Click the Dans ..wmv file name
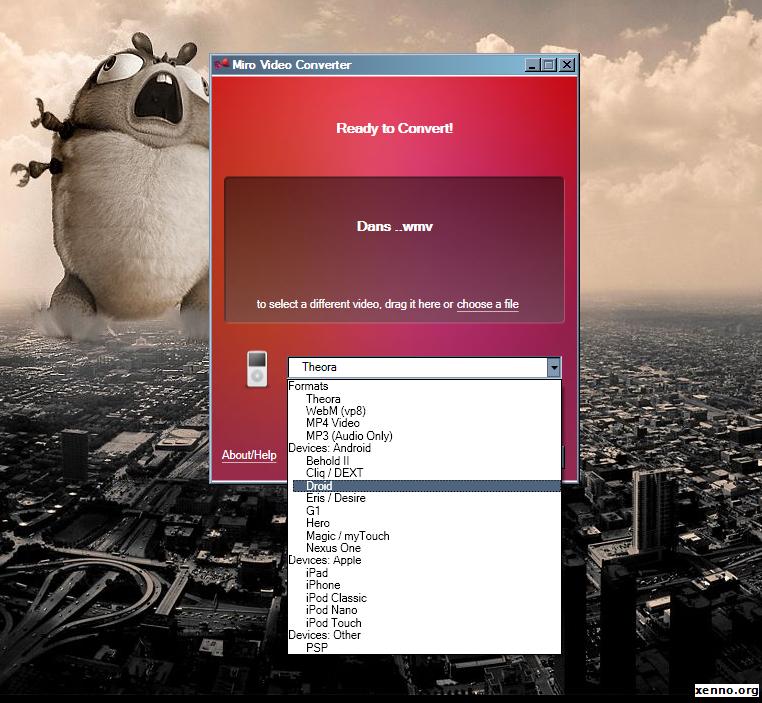The image size is (762, 703). pyautogui.click(x=395, y=226)
